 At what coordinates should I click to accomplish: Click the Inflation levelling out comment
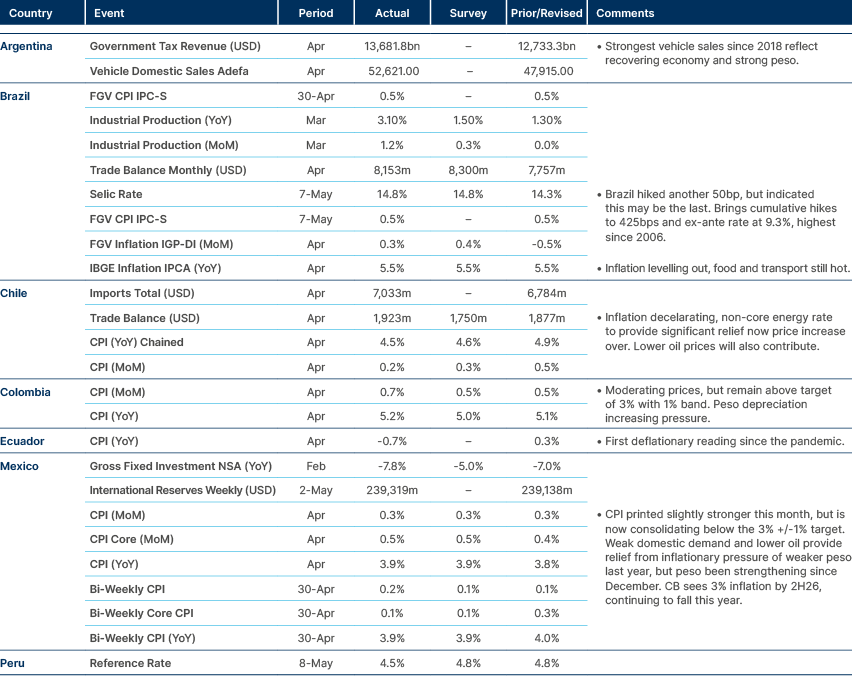(723, 268)
